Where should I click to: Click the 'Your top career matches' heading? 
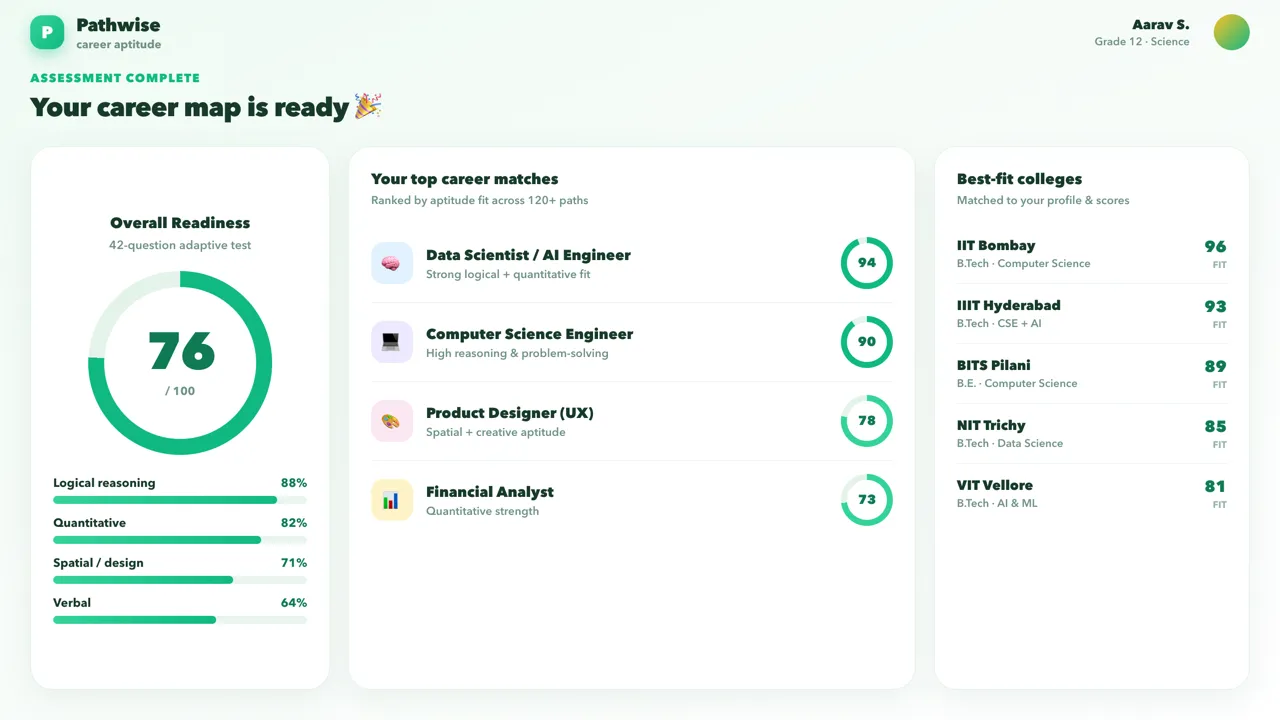[x=465, y=179]
